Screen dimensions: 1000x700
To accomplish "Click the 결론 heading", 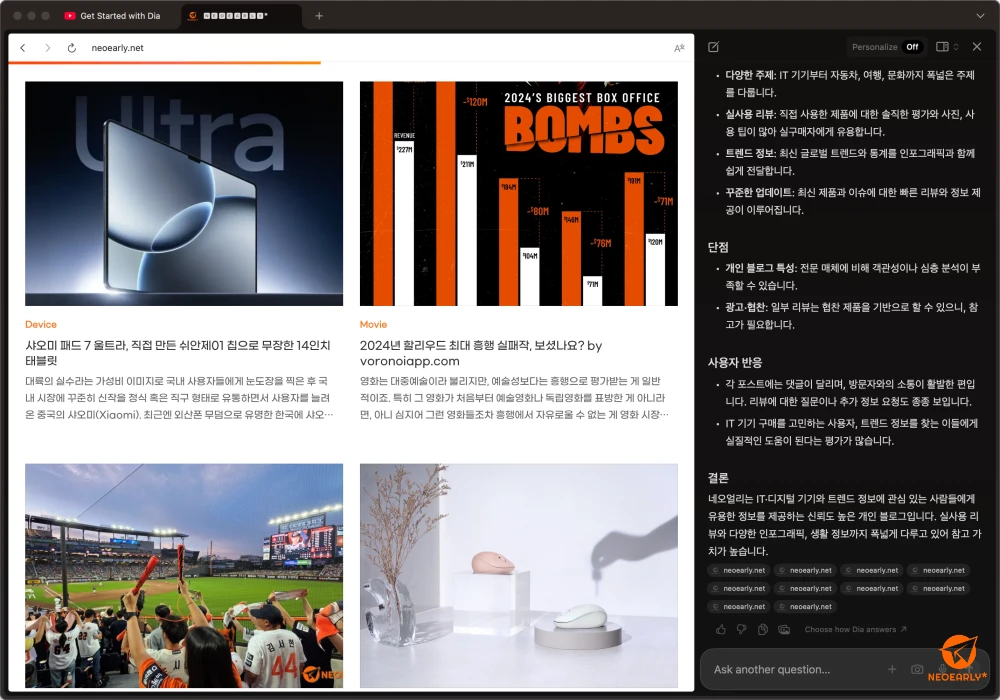I will (x=718, y=478).
